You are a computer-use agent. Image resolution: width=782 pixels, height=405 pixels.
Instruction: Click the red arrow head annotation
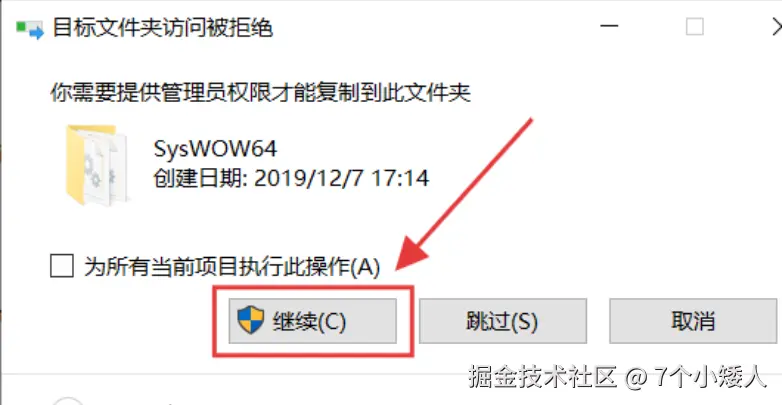[413, 253]
